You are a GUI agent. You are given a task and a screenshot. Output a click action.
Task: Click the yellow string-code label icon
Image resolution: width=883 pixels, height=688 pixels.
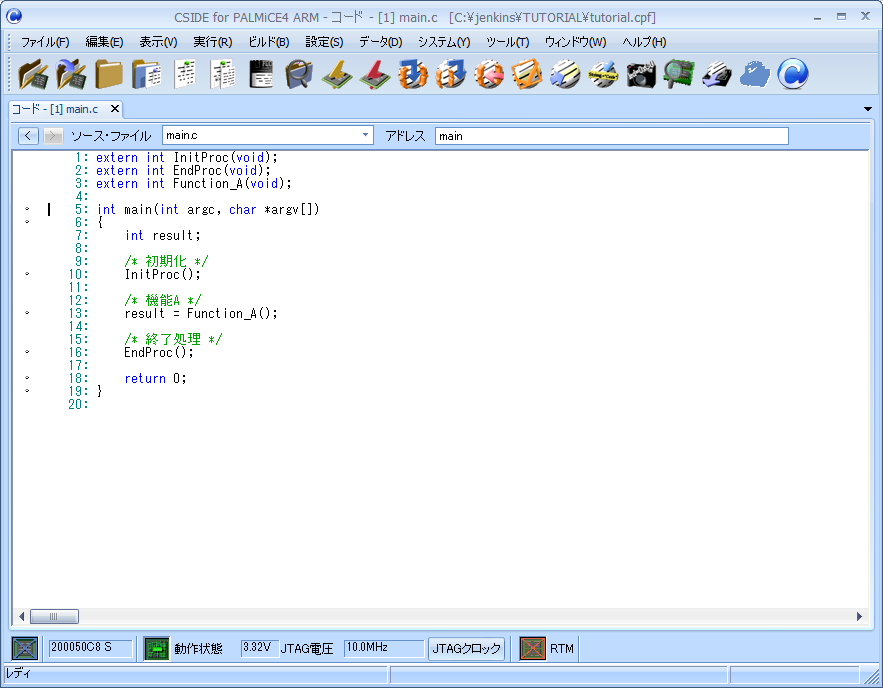(603, 74)
